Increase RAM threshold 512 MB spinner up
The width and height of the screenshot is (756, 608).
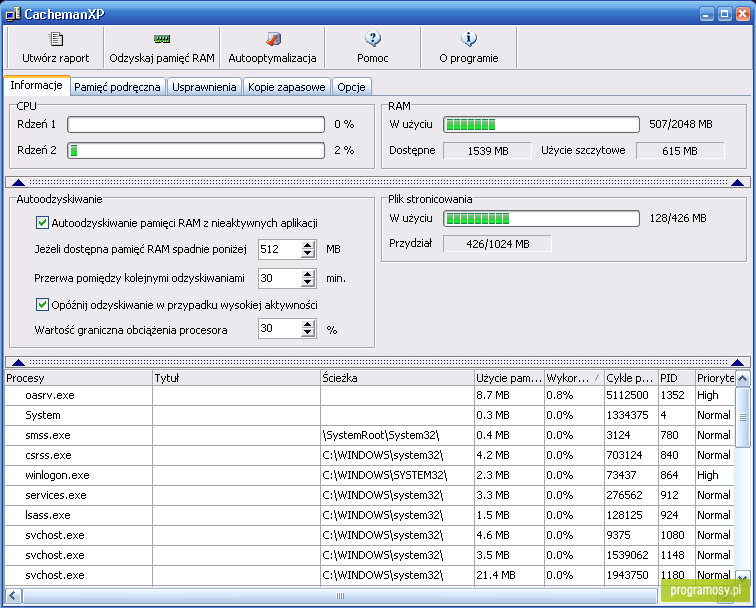point(308,245)
